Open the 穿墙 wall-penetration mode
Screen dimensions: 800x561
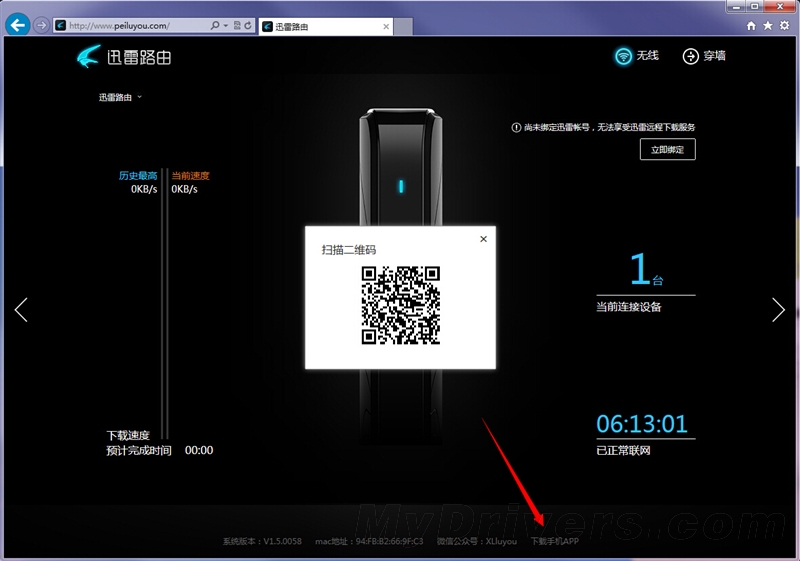pyautogui.click(x=704, y=56)
